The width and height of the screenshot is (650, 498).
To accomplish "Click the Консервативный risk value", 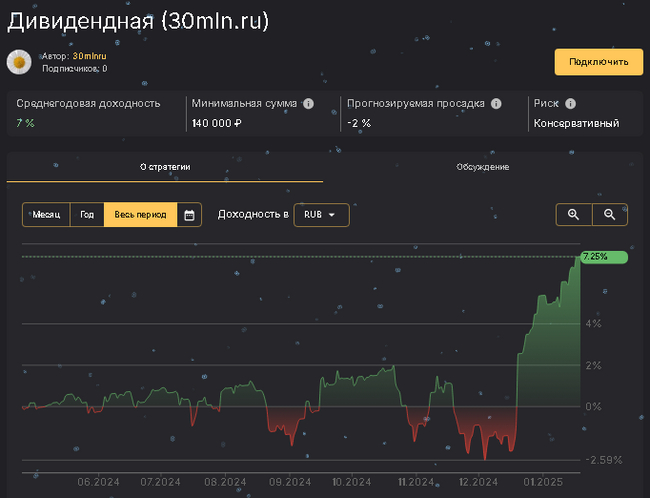I will [576, 123].
